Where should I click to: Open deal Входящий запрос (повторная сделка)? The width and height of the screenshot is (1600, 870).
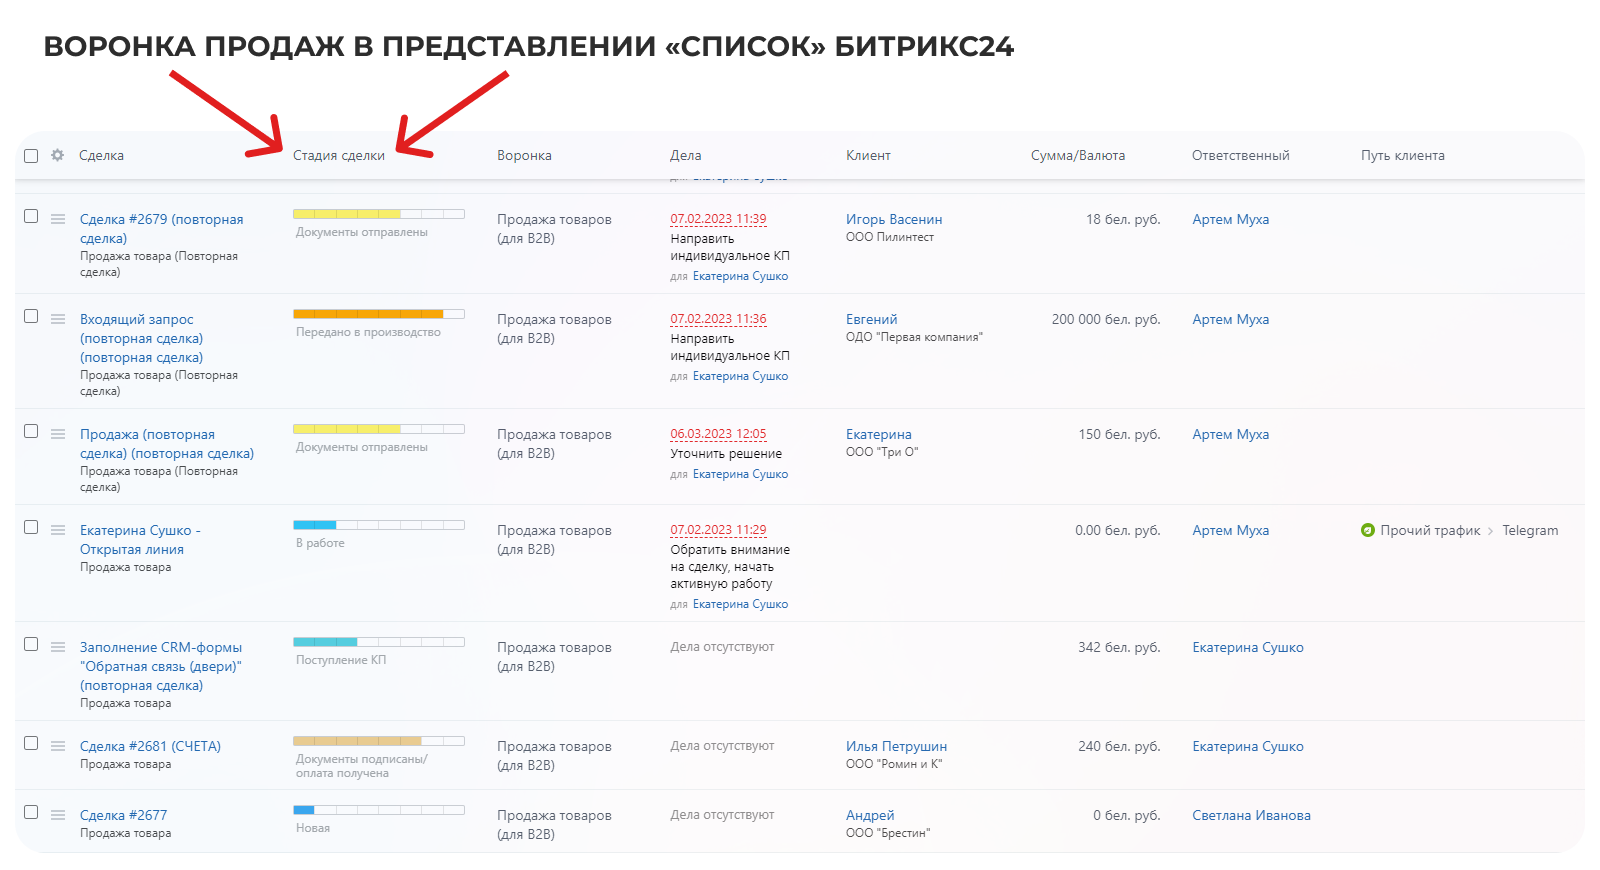(141, 338)
